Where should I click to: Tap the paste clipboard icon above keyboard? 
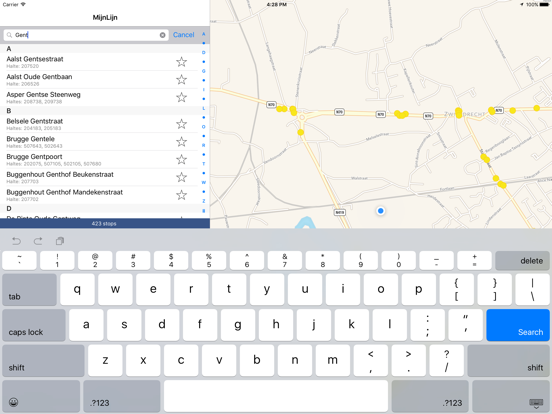(x=60, y=241)
